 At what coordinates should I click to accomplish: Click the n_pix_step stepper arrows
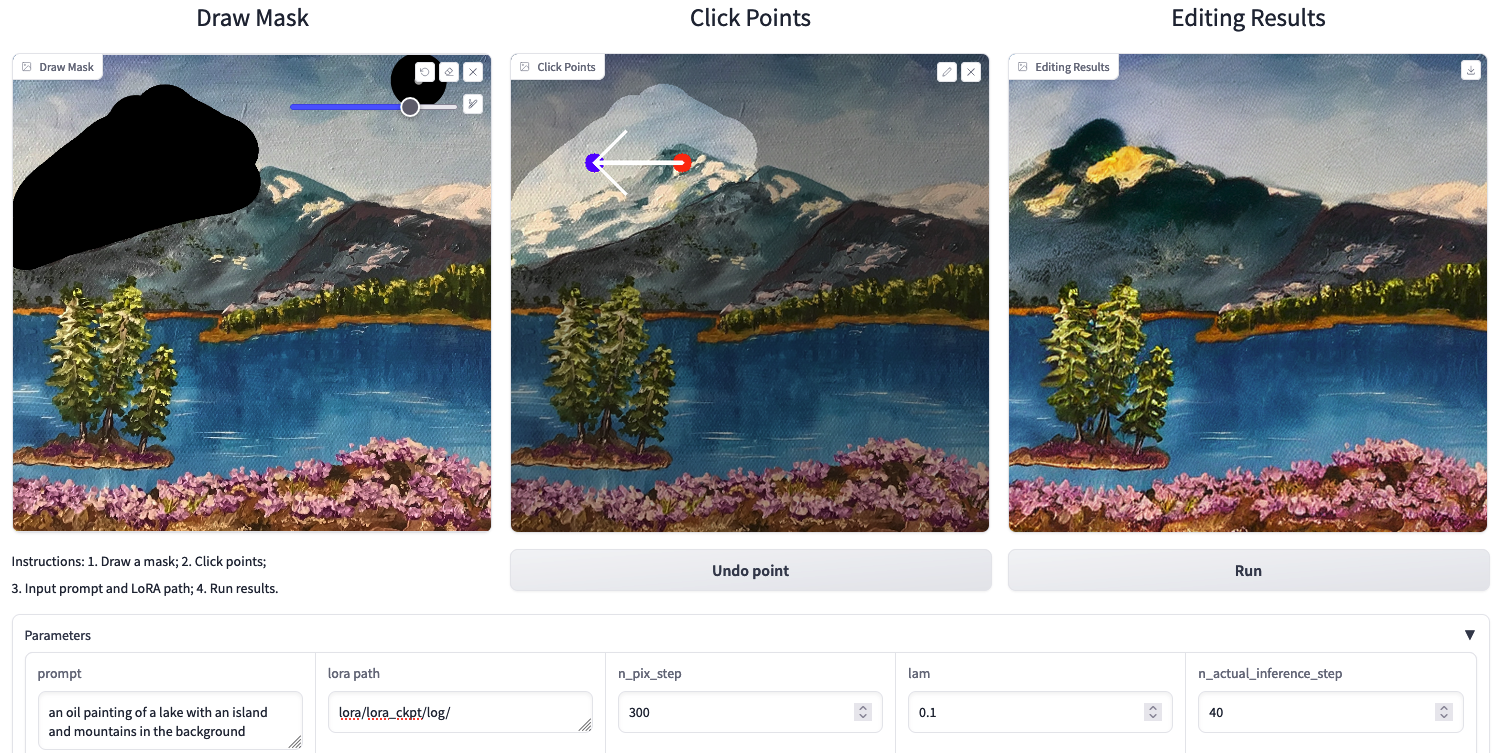pyautogui.click(x=863, y=713)
